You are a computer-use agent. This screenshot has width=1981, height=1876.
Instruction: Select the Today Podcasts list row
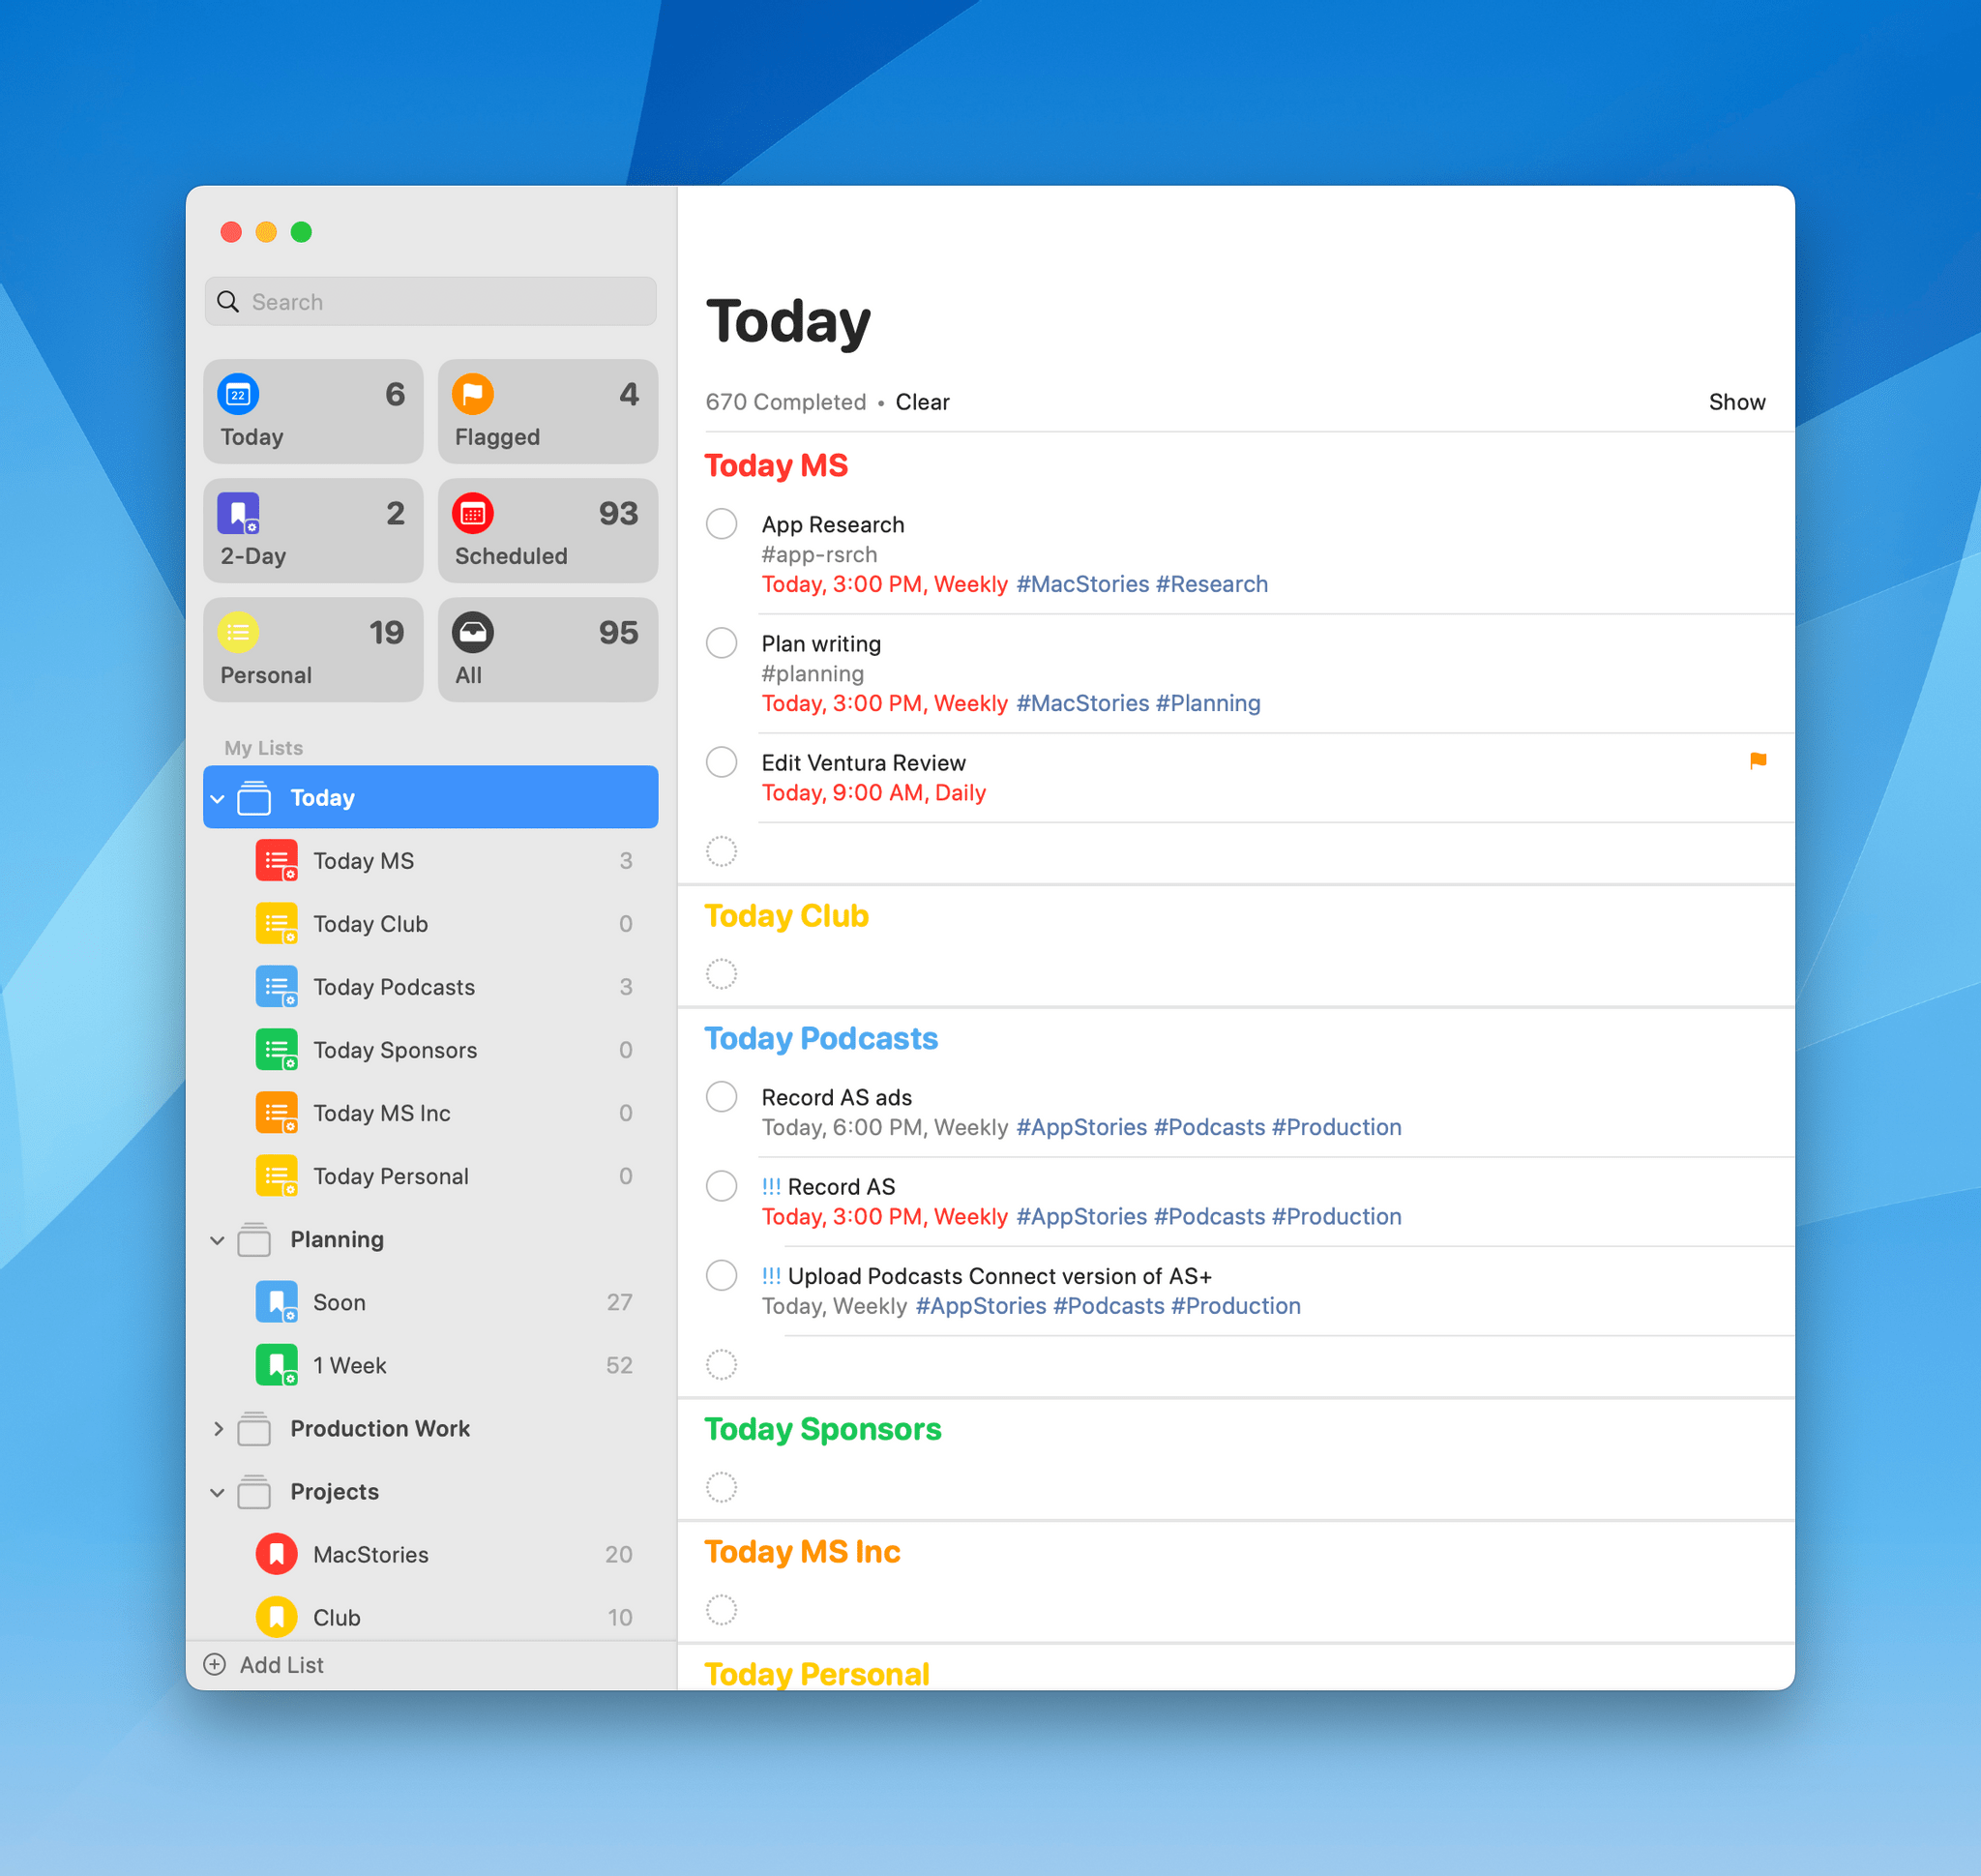430,987
